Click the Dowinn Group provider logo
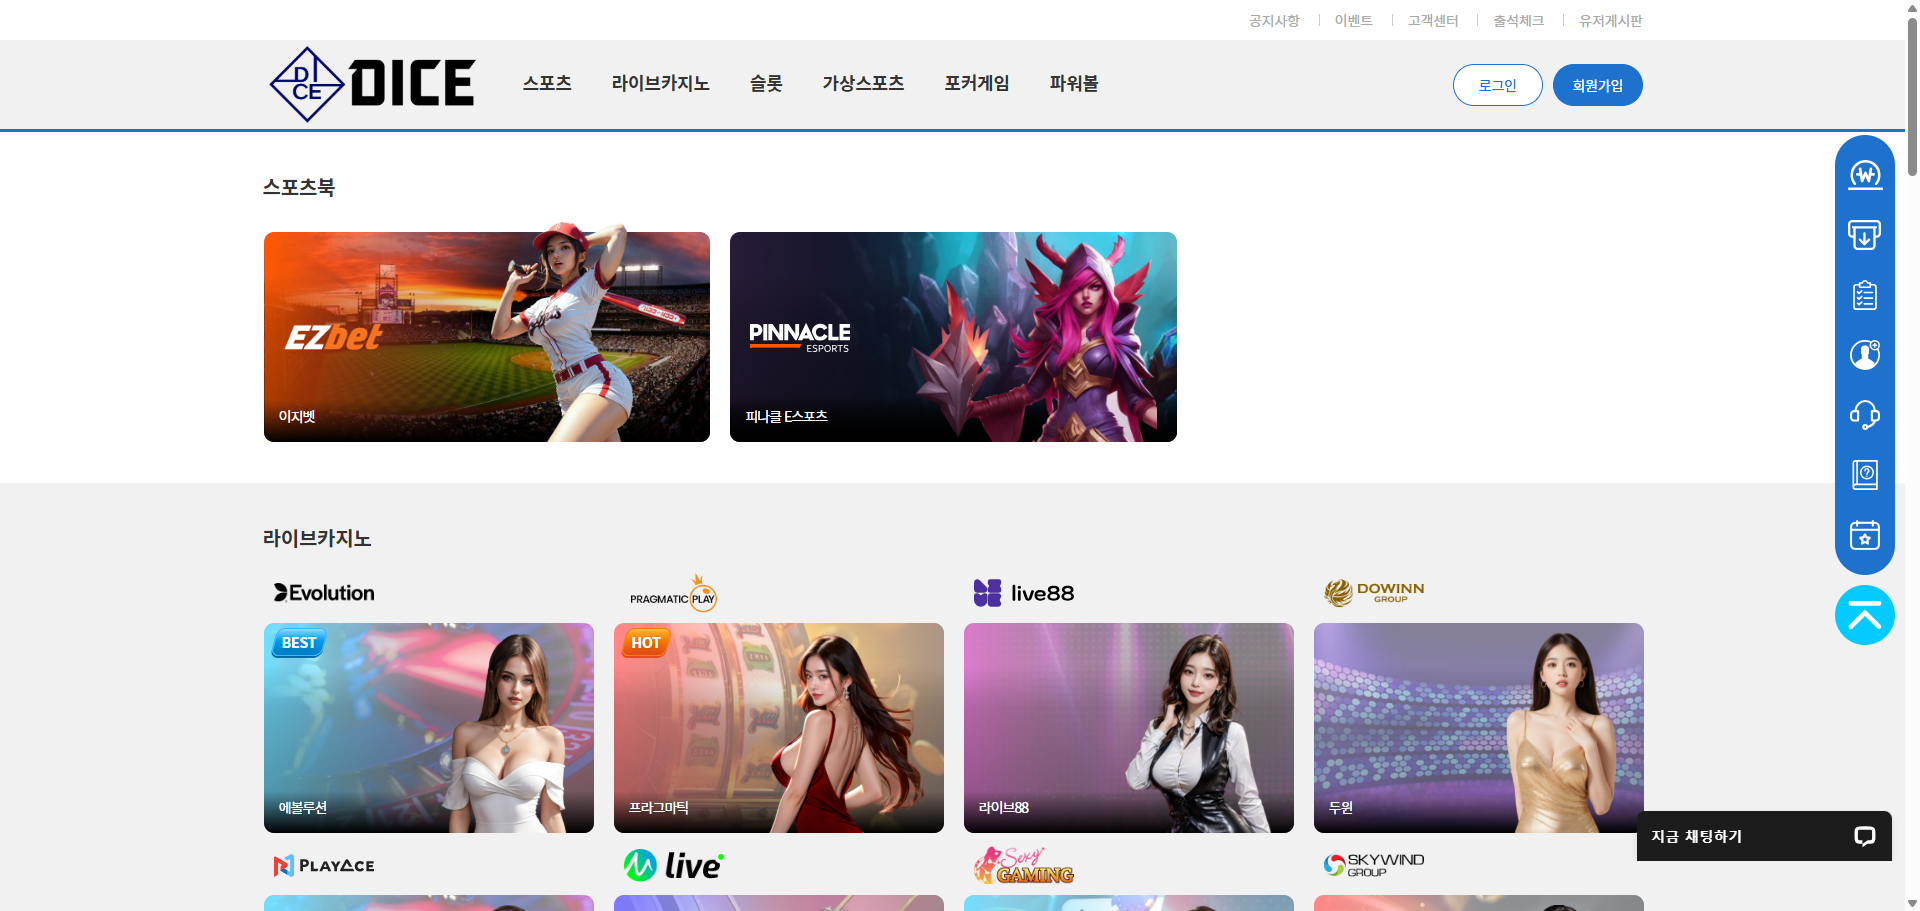 (1374, 593)
